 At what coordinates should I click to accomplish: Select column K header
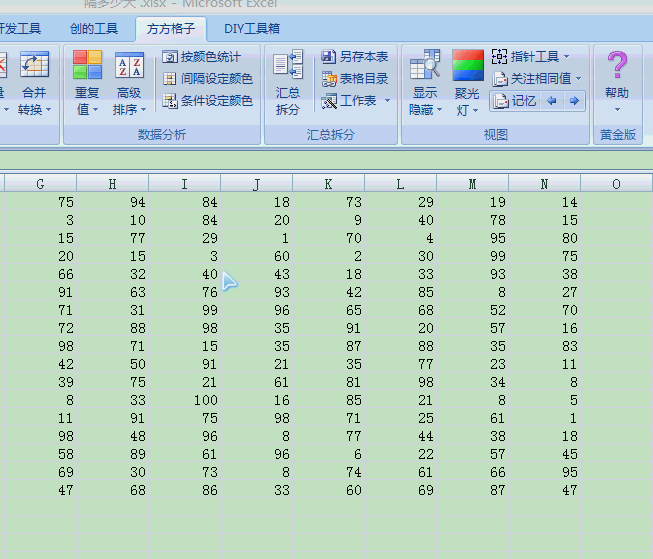328,183
